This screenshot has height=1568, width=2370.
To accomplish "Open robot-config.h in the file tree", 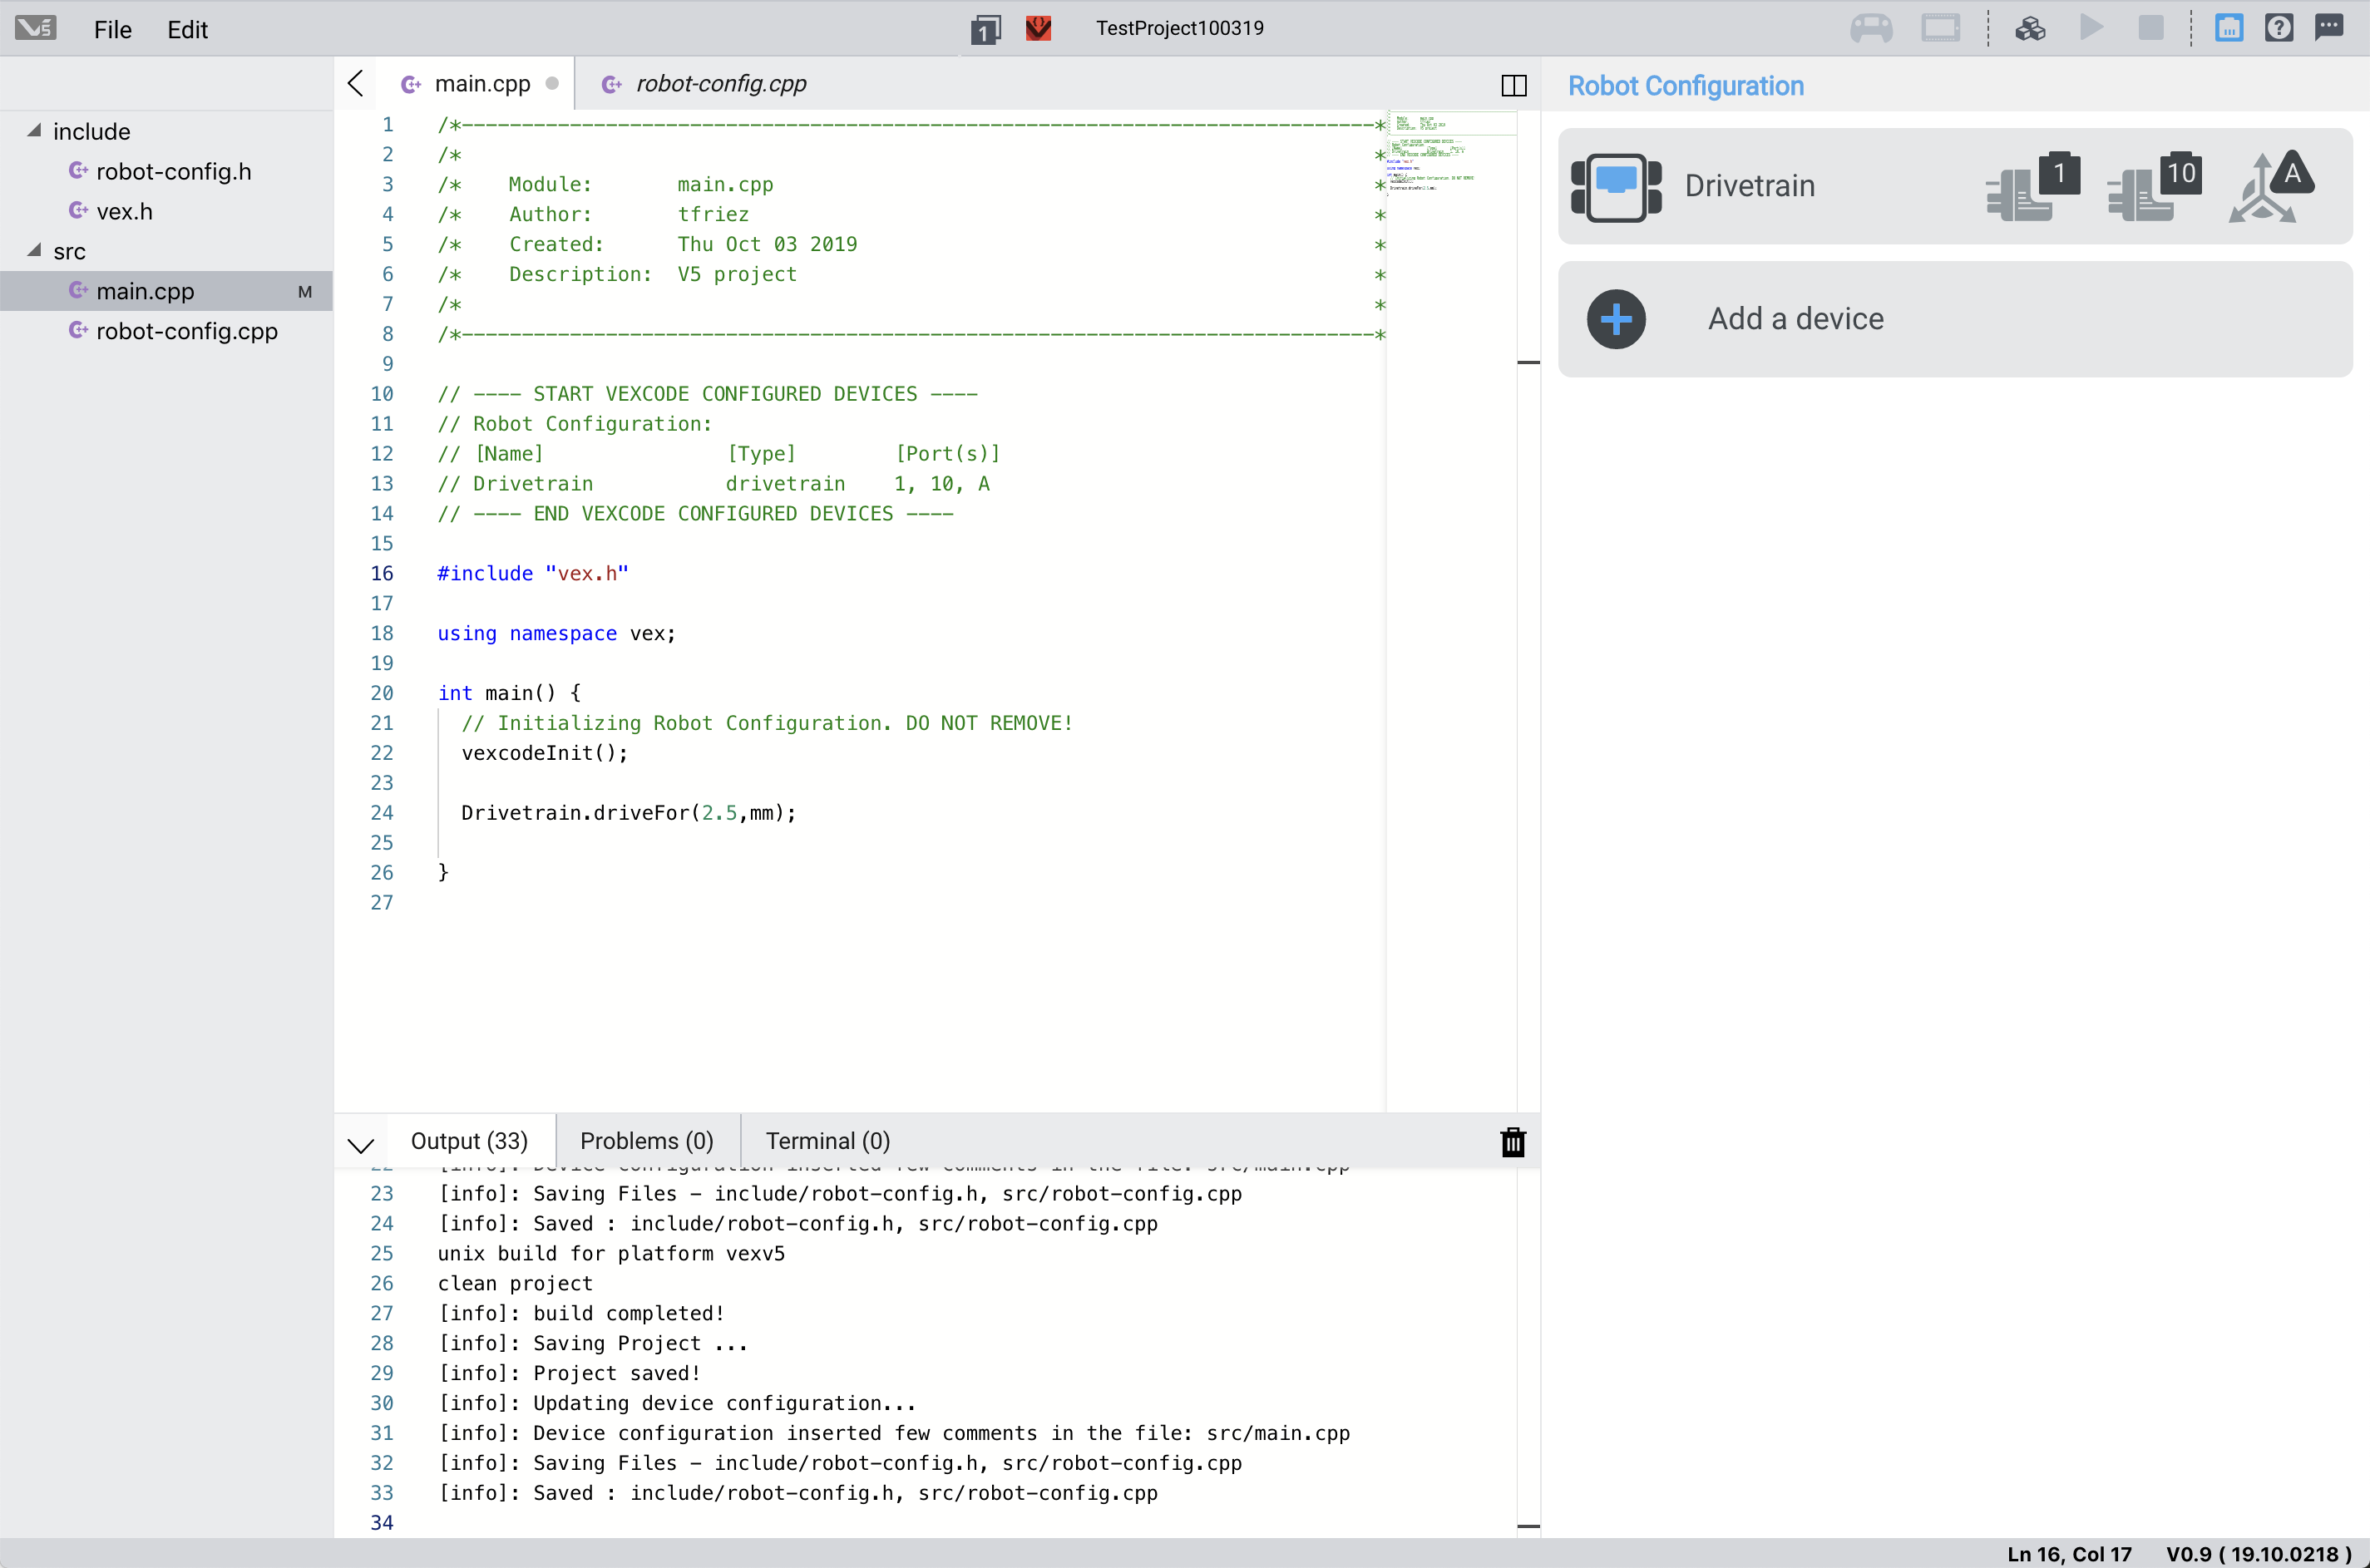I will click(173, 171).
